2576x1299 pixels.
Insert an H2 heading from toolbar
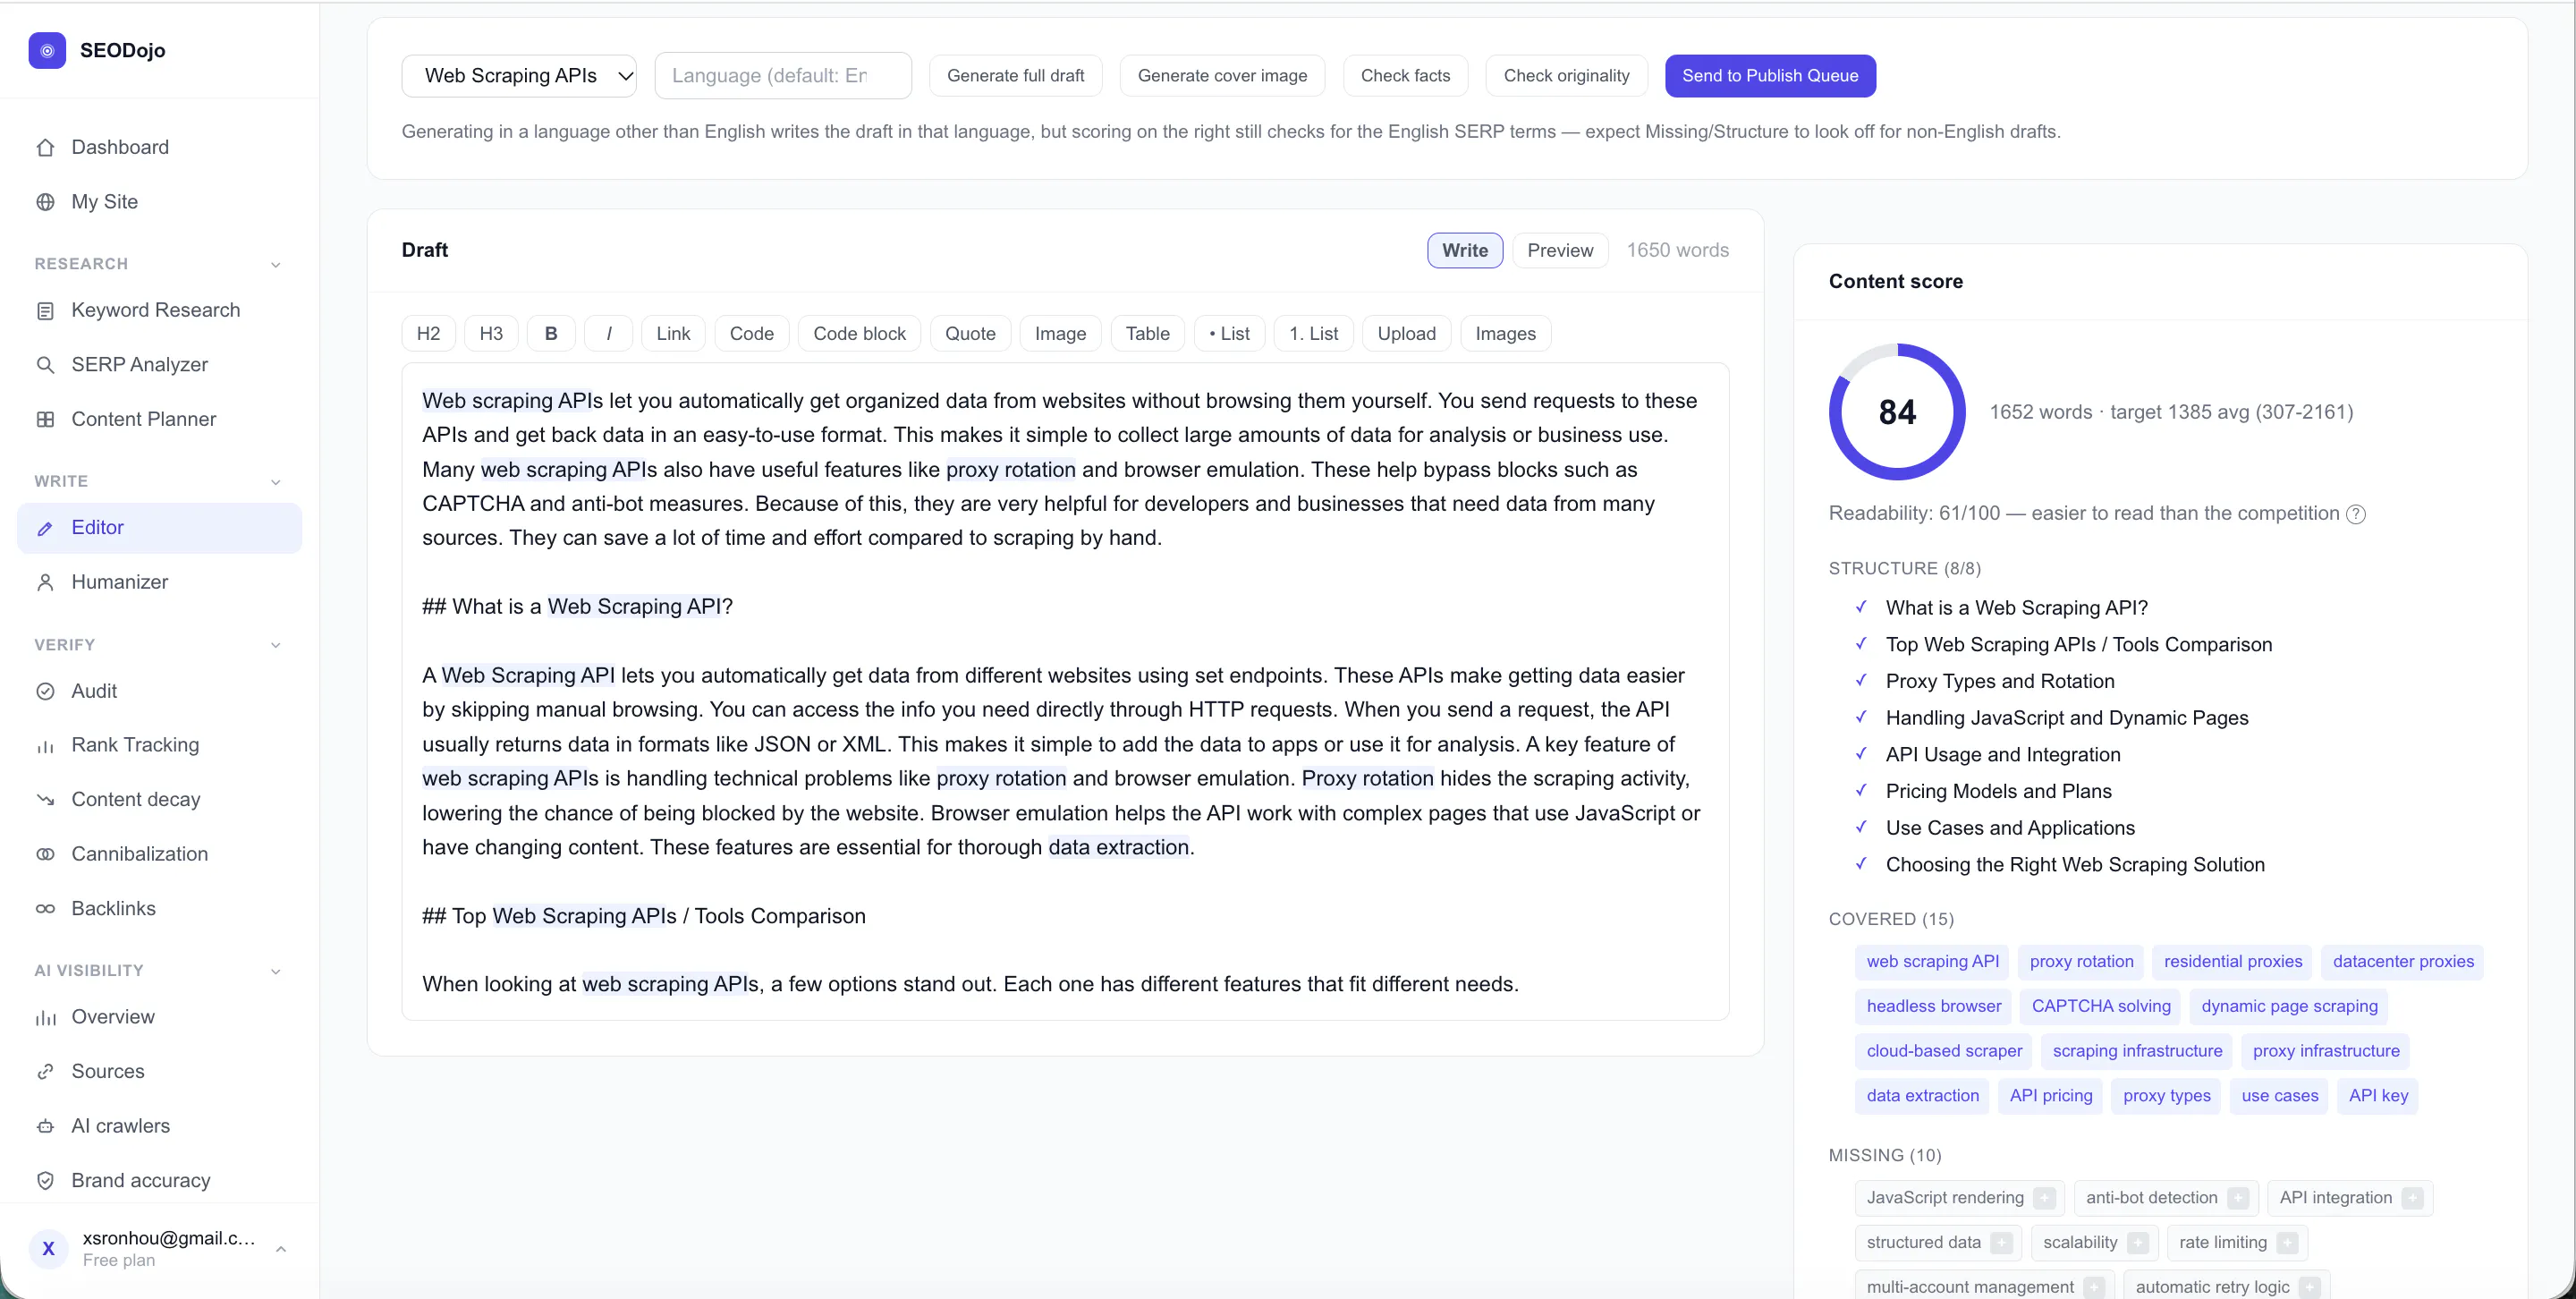pyautogui.click(x=428, y=334)
